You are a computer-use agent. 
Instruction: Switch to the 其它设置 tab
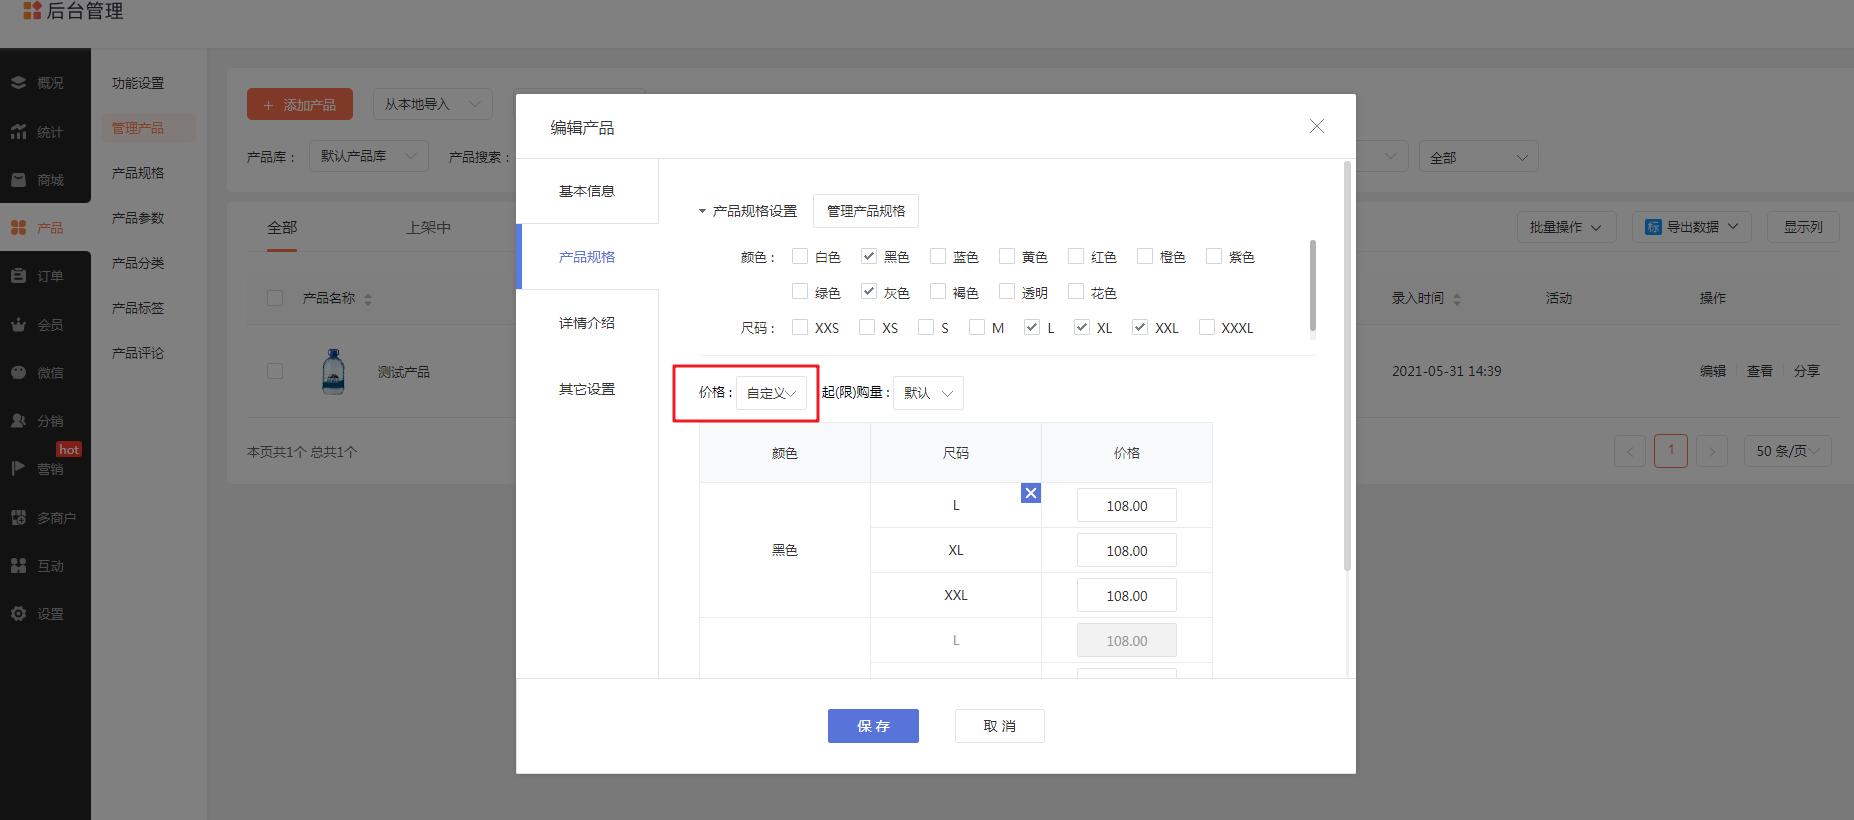(587, 389)
